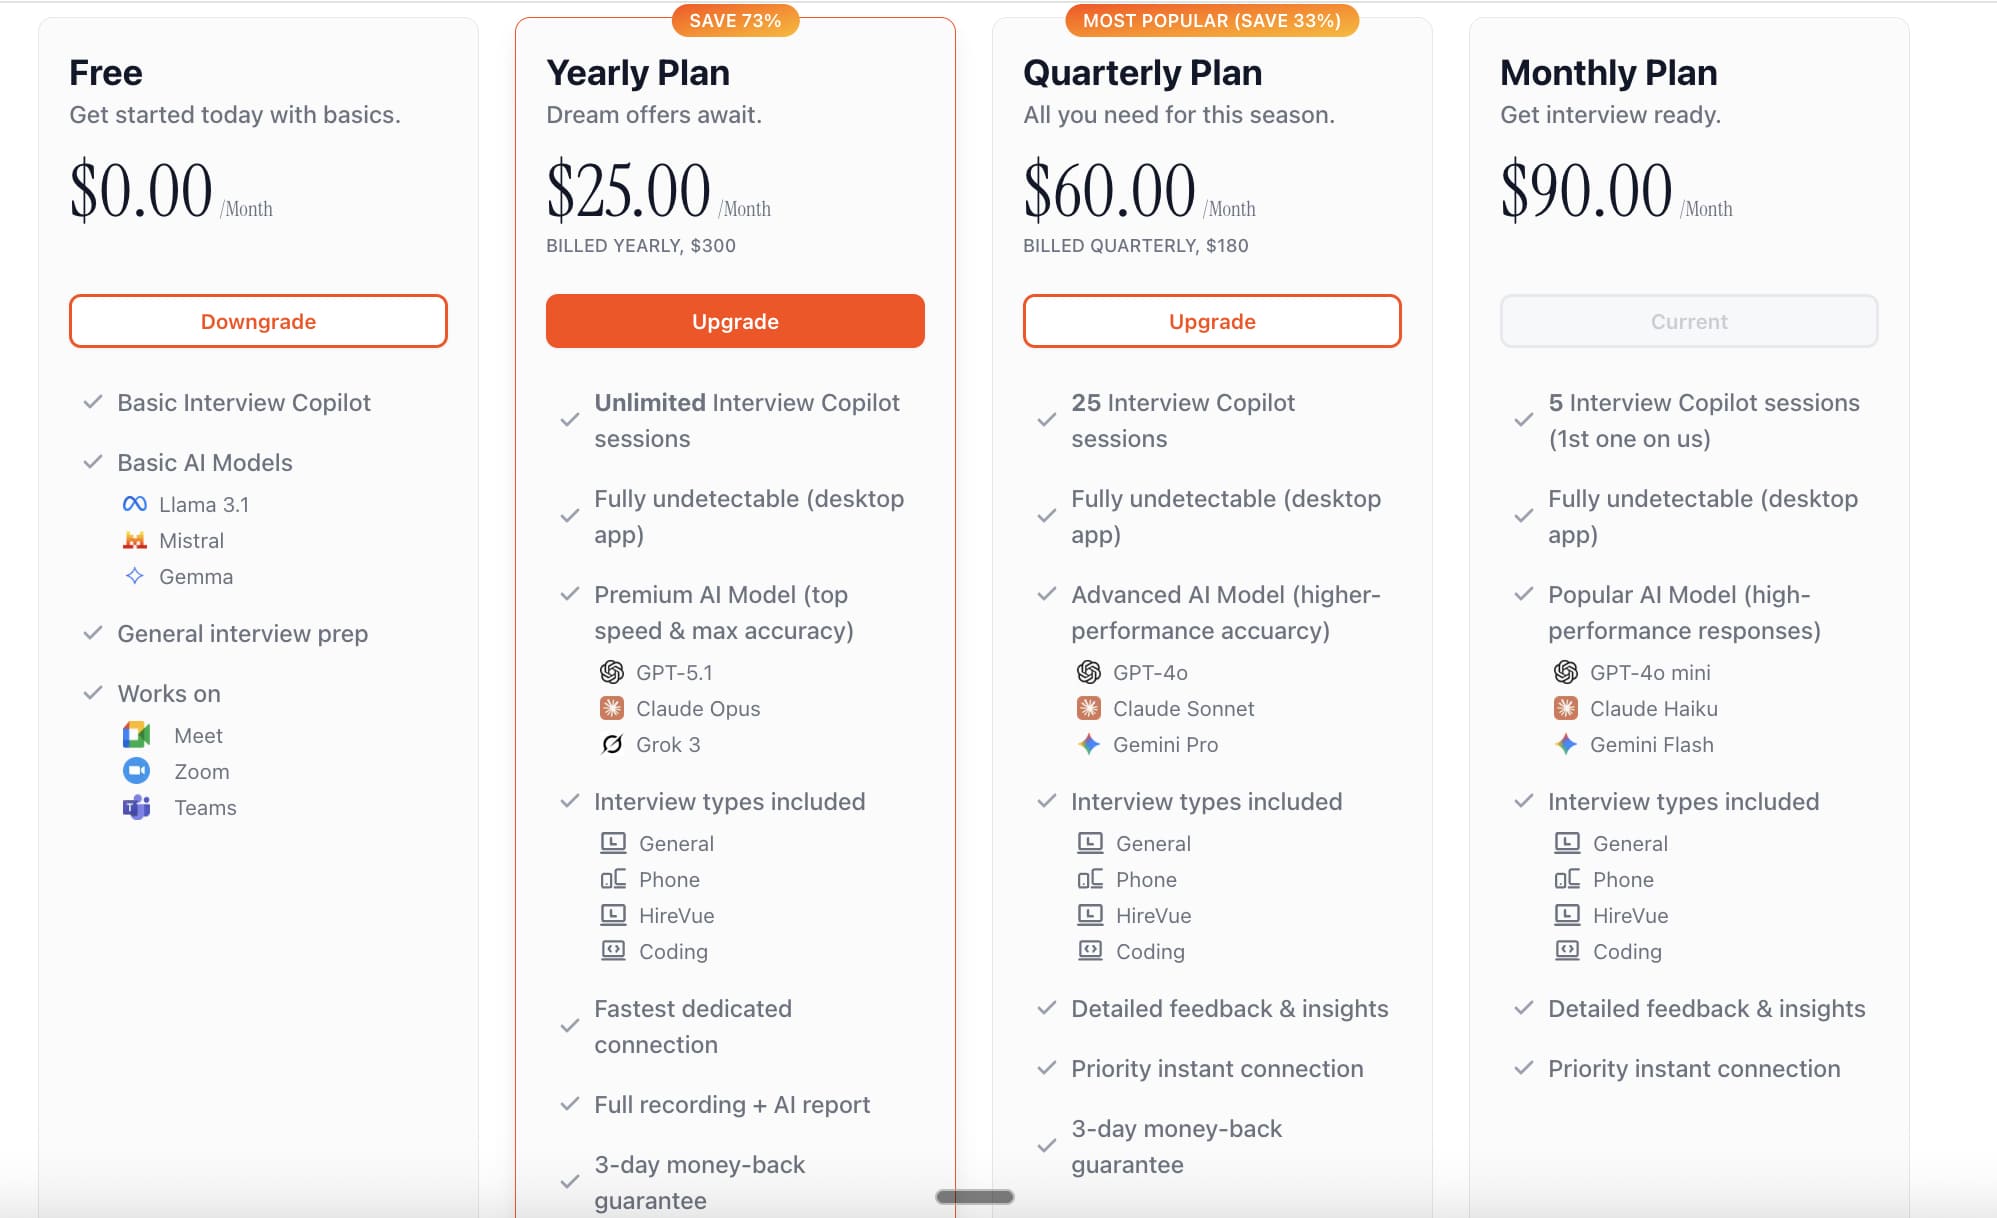Click the Phone interview icon in Quarterly Plan
Viewport: 1997px width, 1218px height.
pos(1090,879)
